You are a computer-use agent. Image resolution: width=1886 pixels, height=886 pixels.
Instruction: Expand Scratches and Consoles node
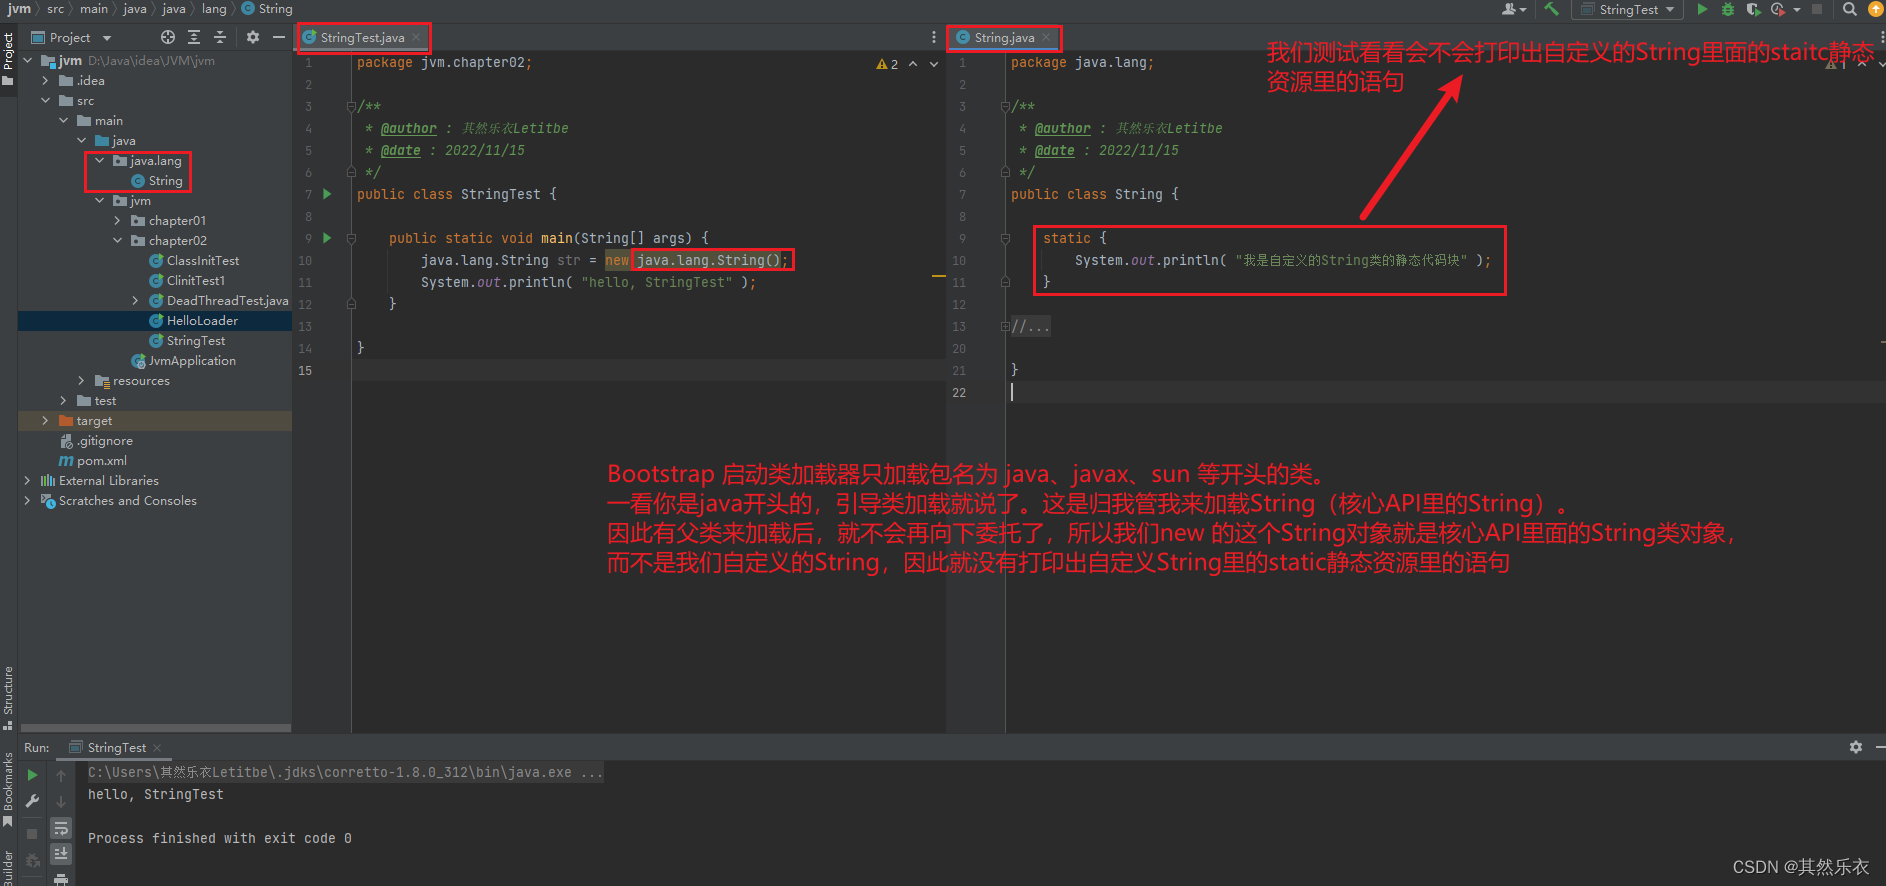click(27, 500)
